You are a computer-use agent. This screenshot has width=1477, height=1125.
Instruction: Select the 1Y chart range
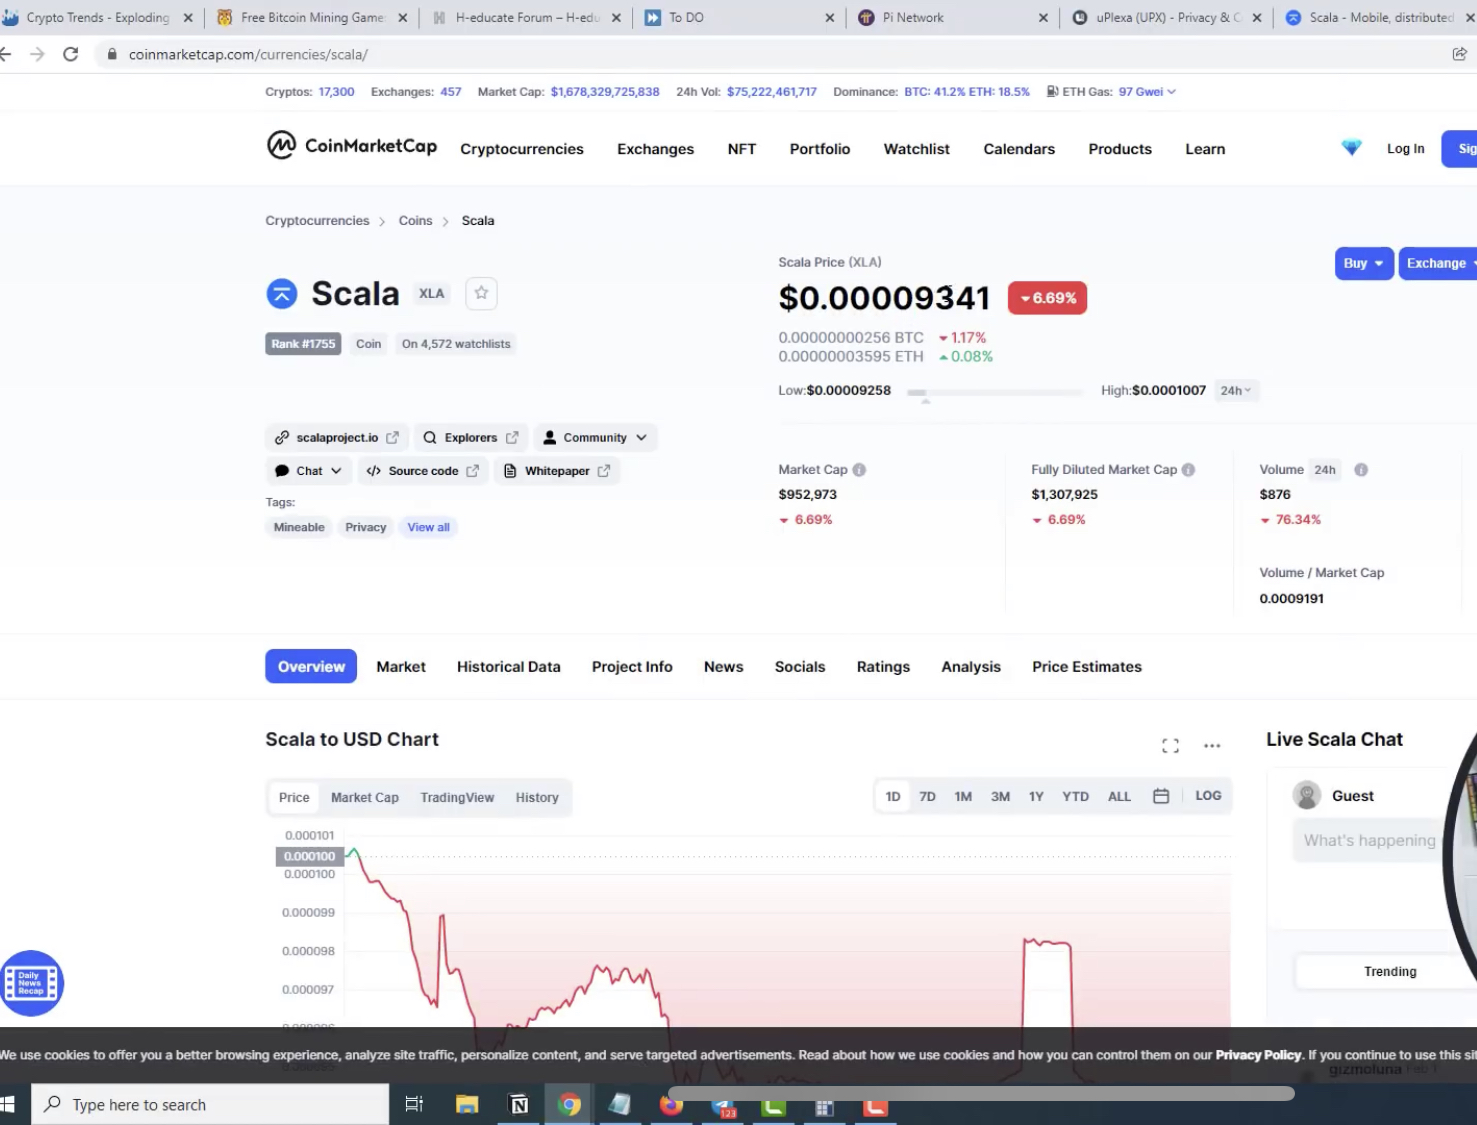tap(1036, 797)
